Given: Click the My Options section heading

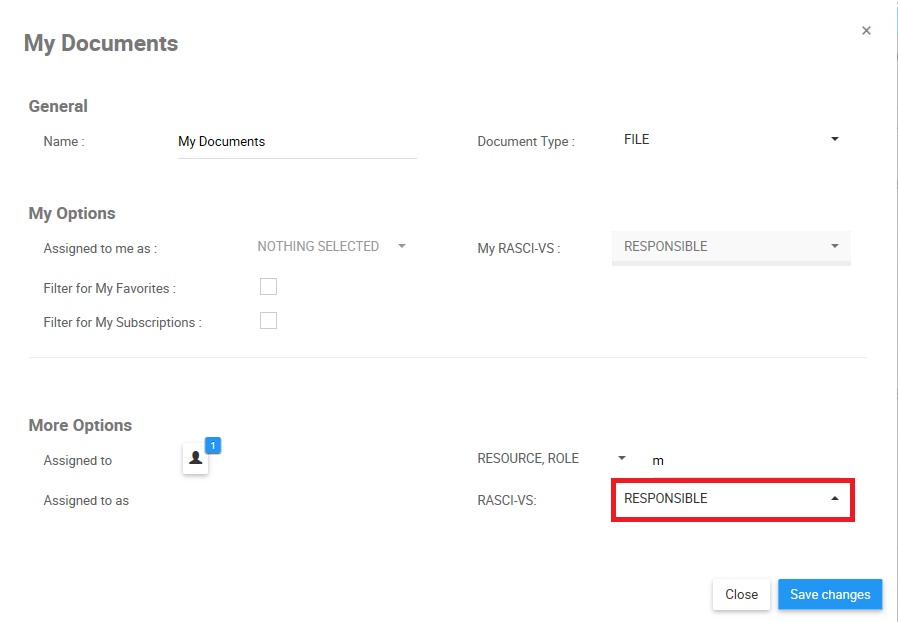Looking at the screenshot, I should (x=72, y=213).
